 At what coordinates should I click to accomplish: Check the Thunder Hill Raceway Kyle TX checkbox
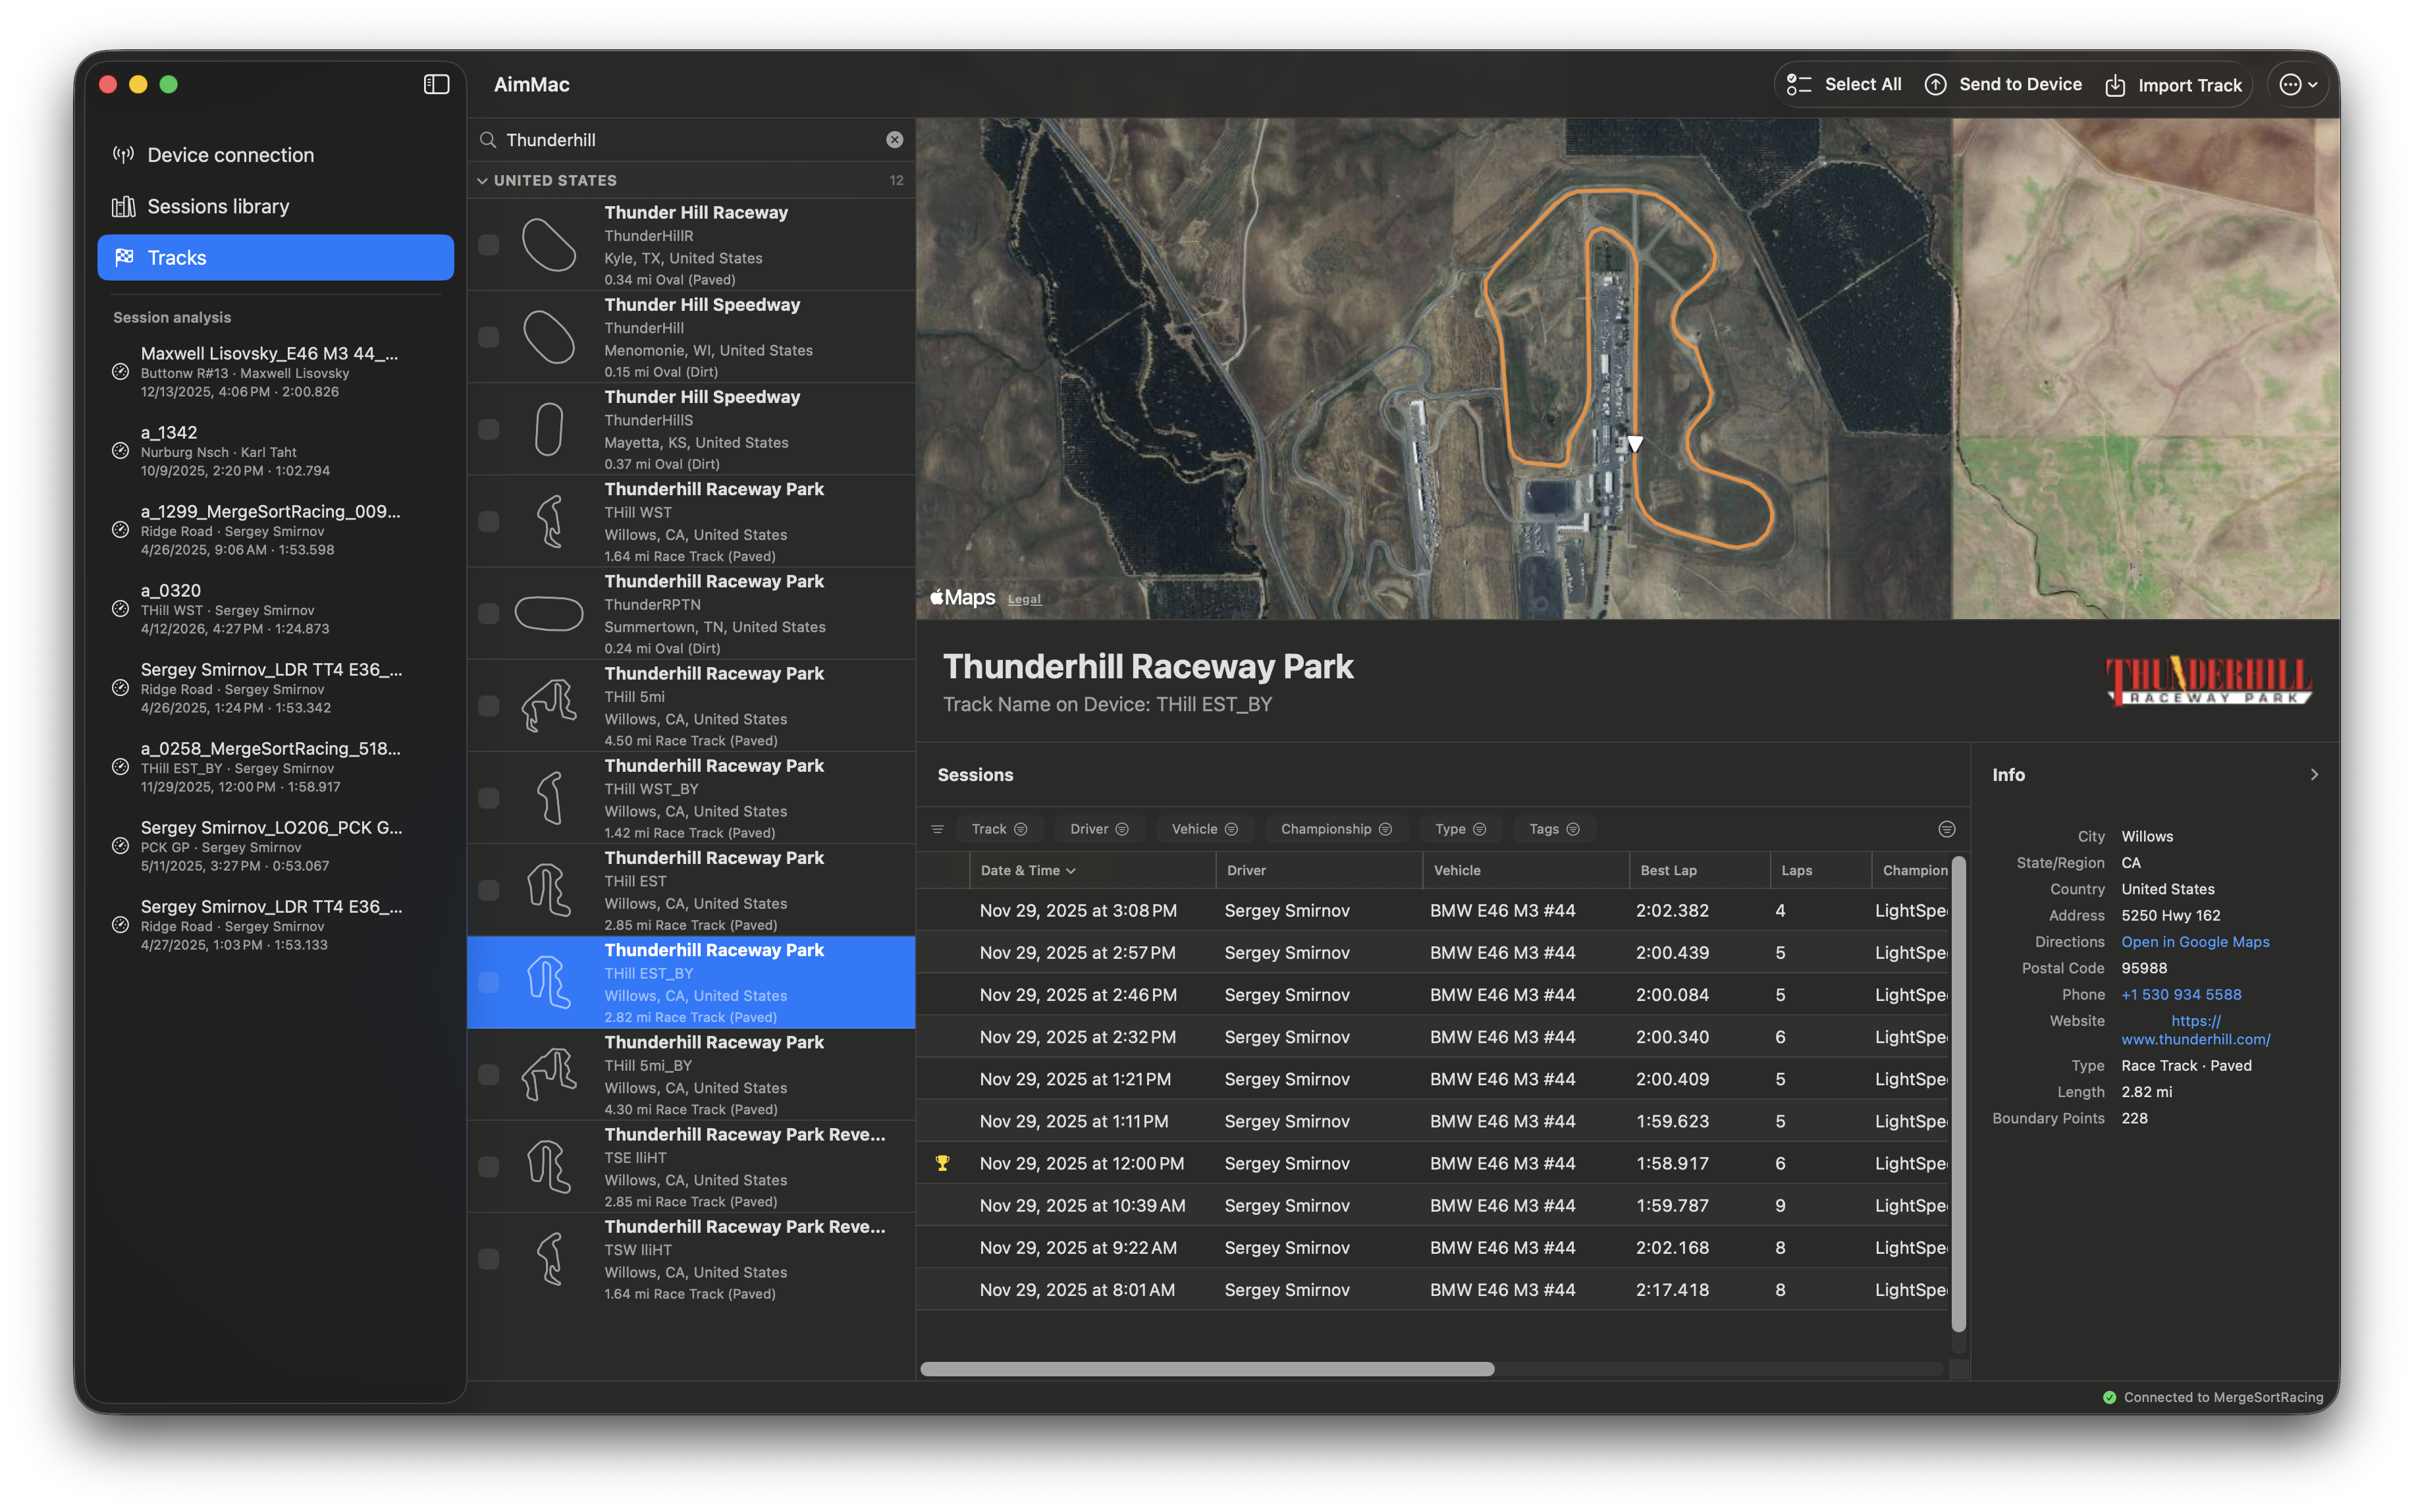tap(488, 245)
